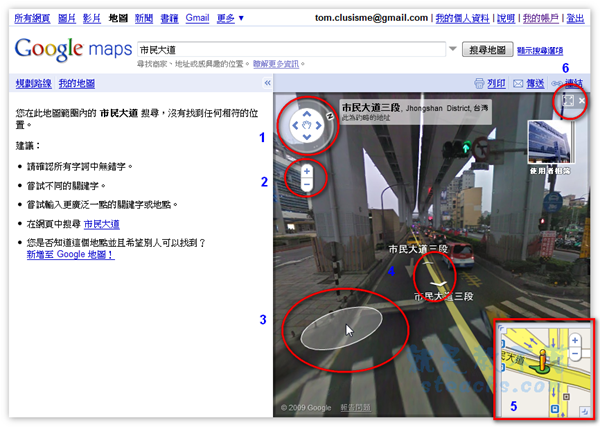Zoom in Street View with the plus button
Screen dimensions: 600x427
point(307,171)
